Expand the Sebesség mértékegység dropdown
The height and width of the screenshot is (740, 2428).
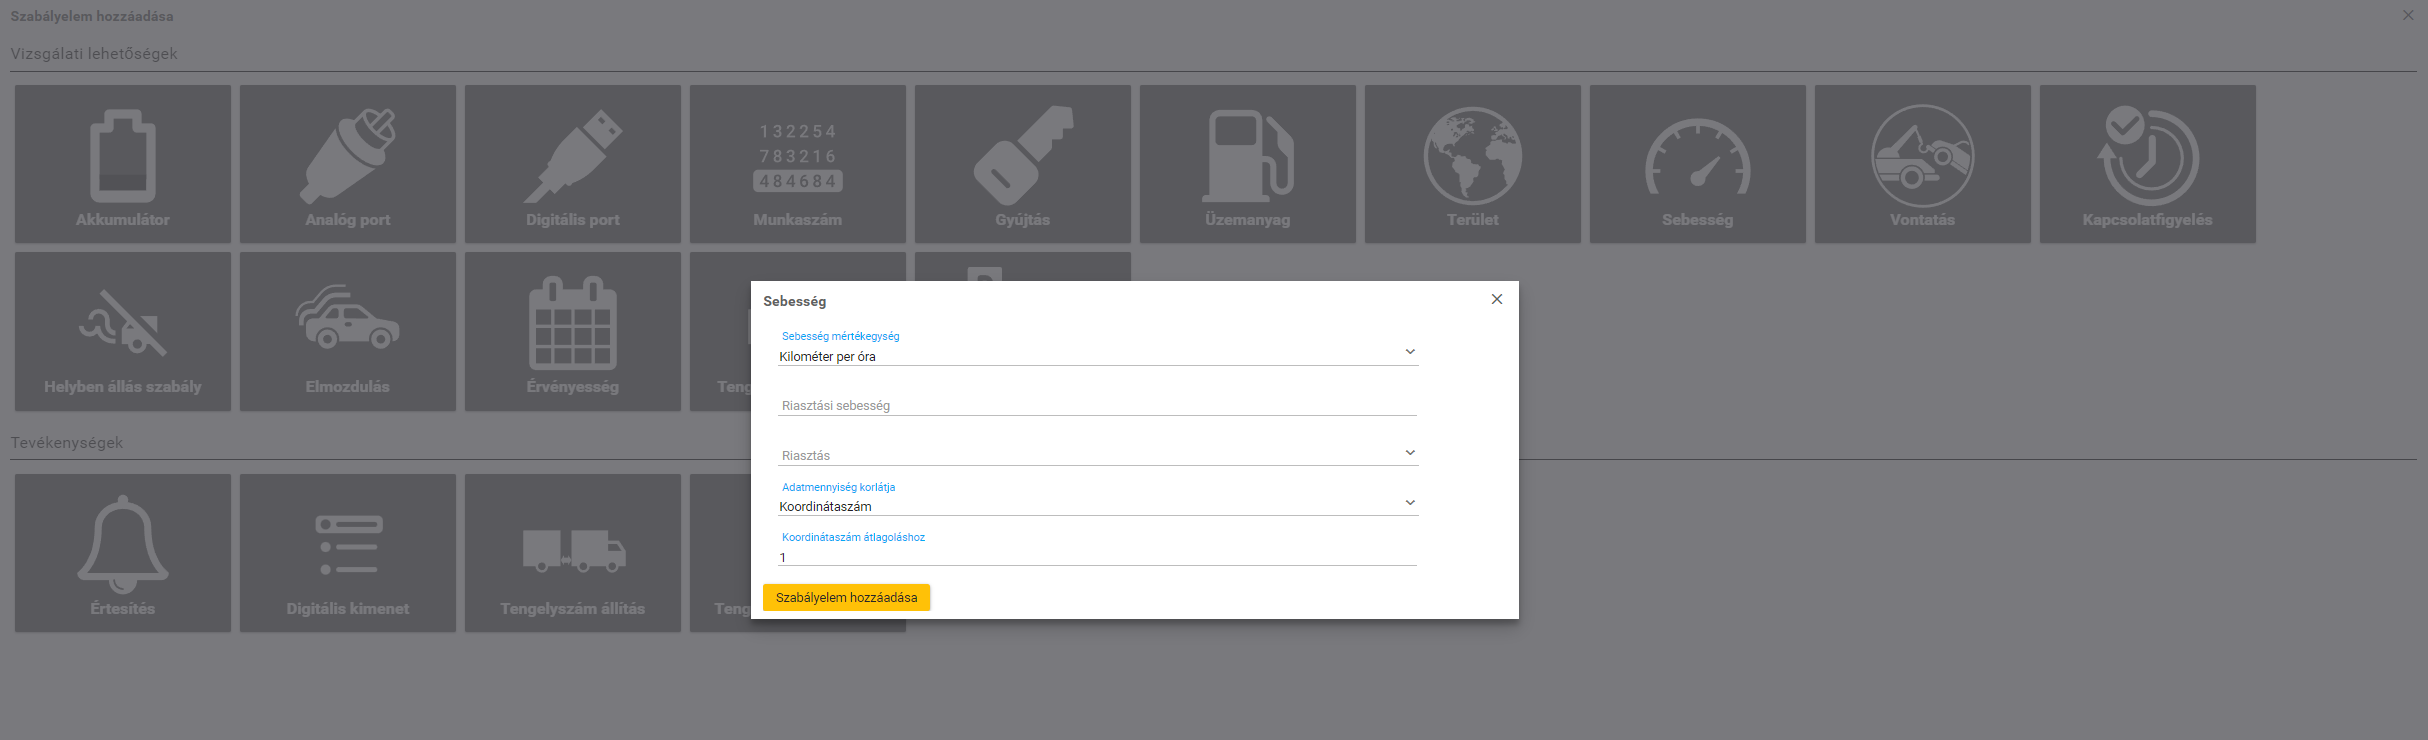[x=1097, y=355]
